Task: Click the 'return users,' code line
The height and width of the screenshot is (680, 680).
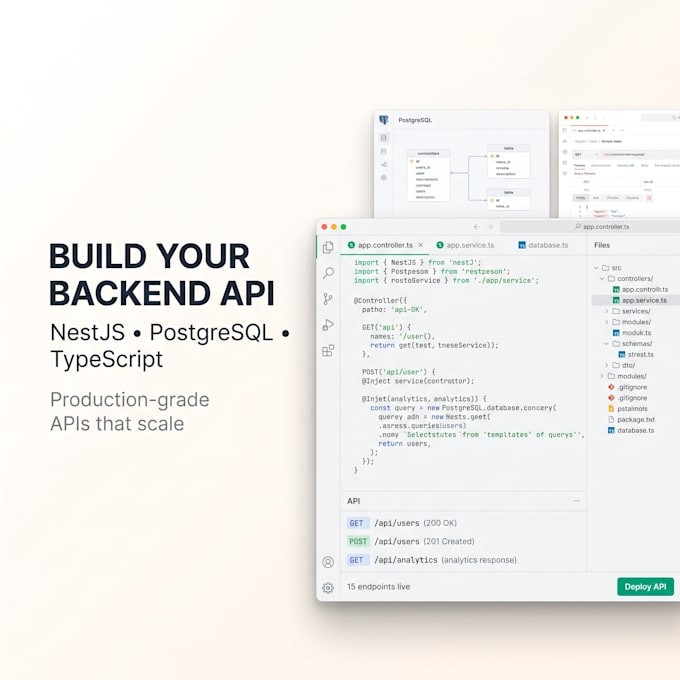Action: coord(404,443)
